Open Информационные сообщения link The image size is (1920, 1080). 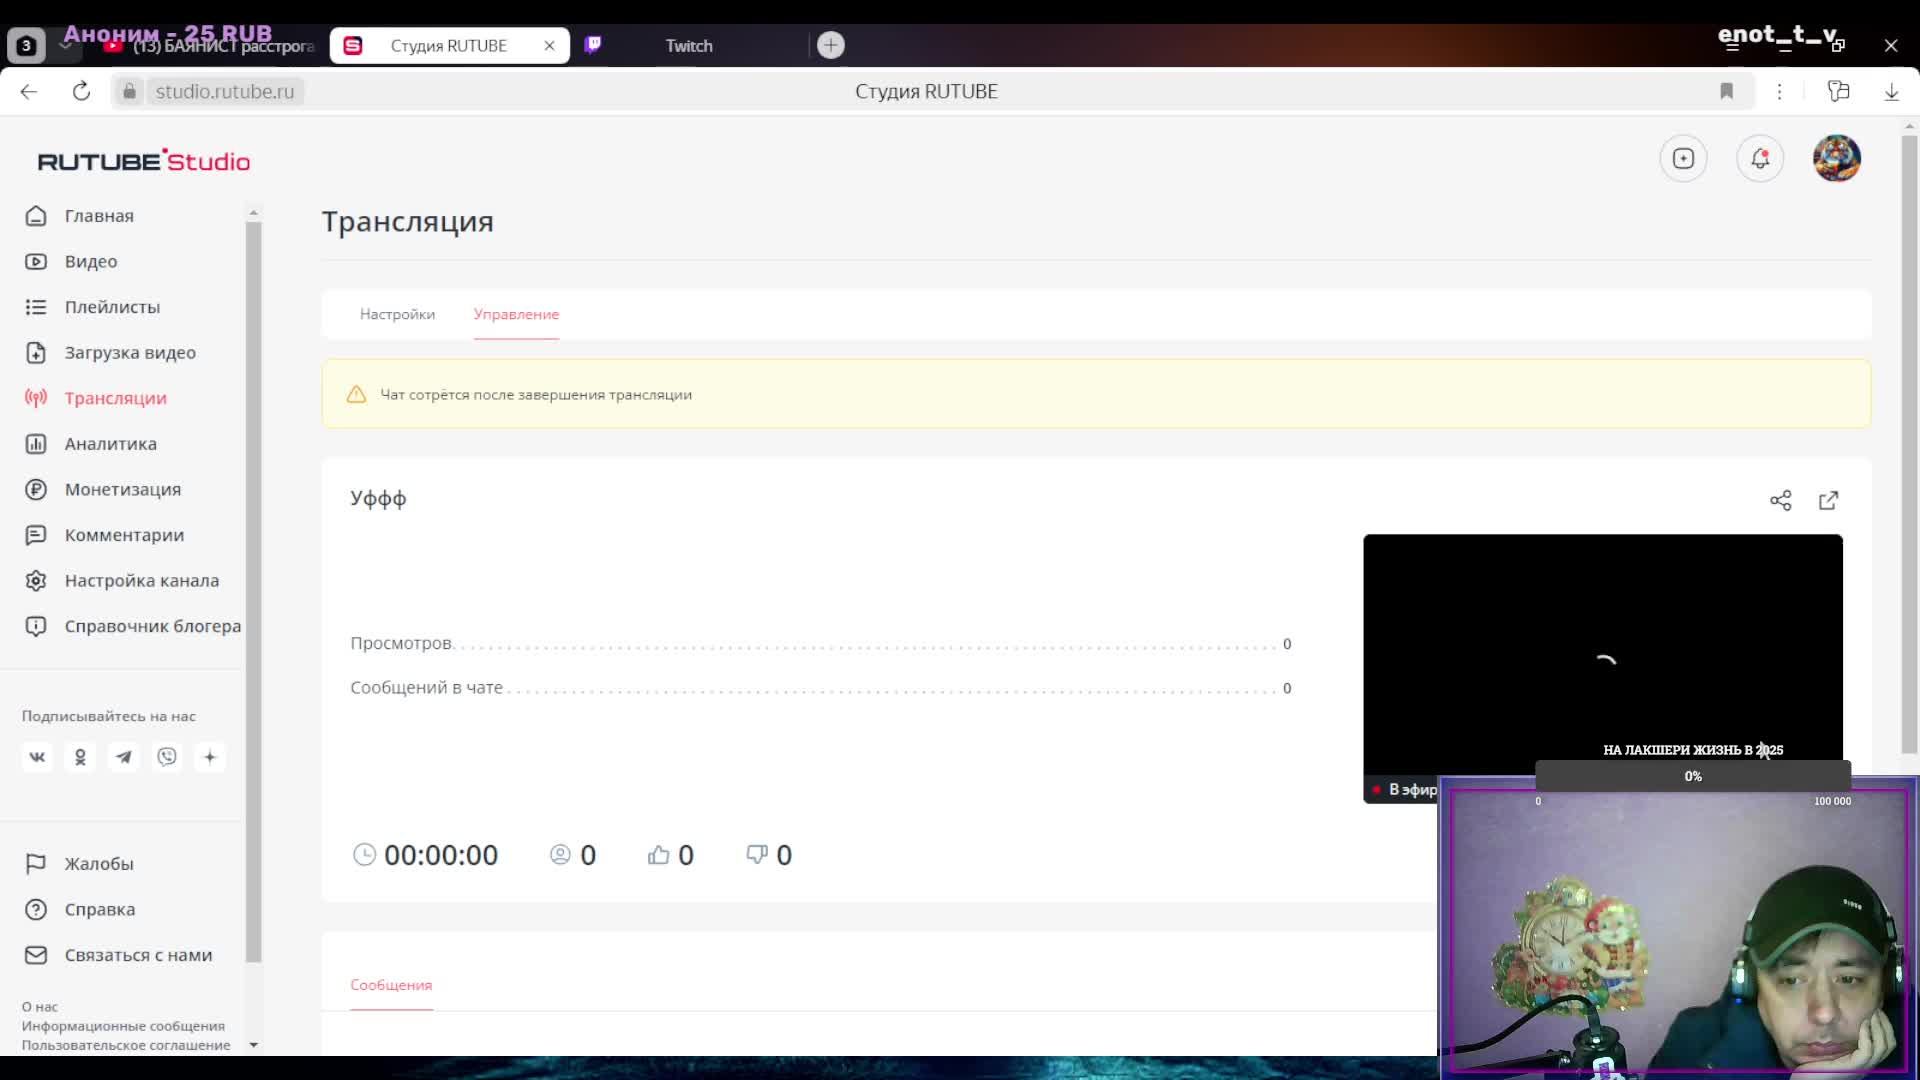[123, 1026]
